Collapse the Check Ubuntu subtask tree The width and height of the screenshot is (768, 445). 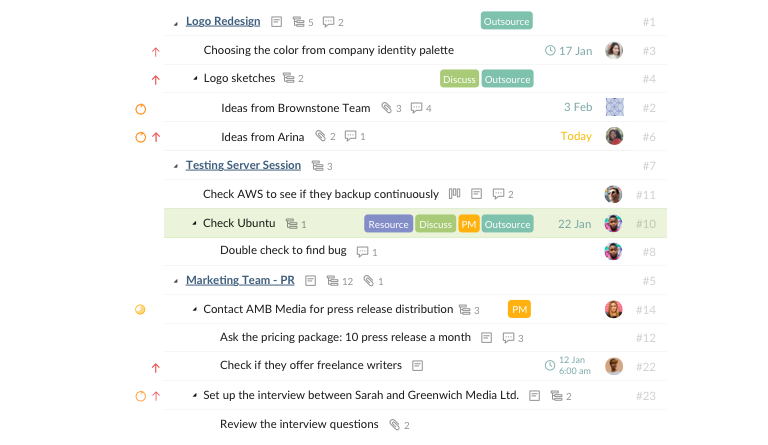click(194, 223)
